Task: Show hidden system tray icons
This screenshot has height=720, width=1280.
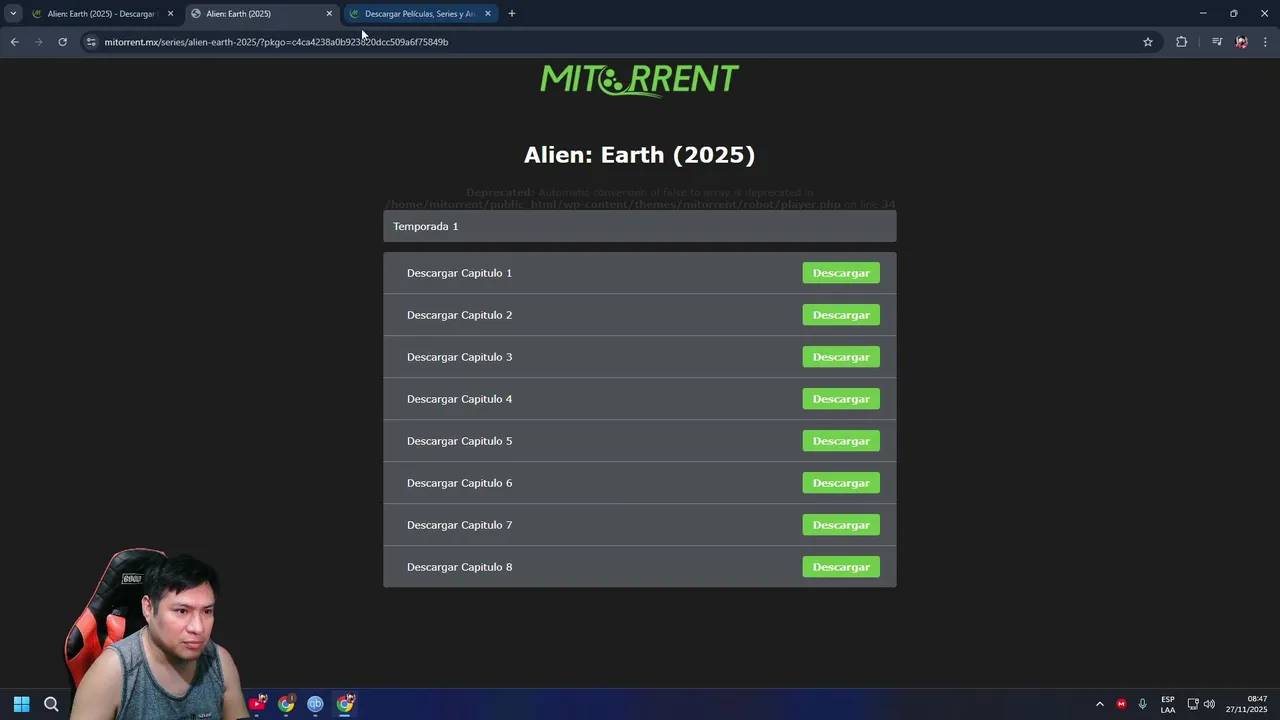Action: (x=1100, y=704)
